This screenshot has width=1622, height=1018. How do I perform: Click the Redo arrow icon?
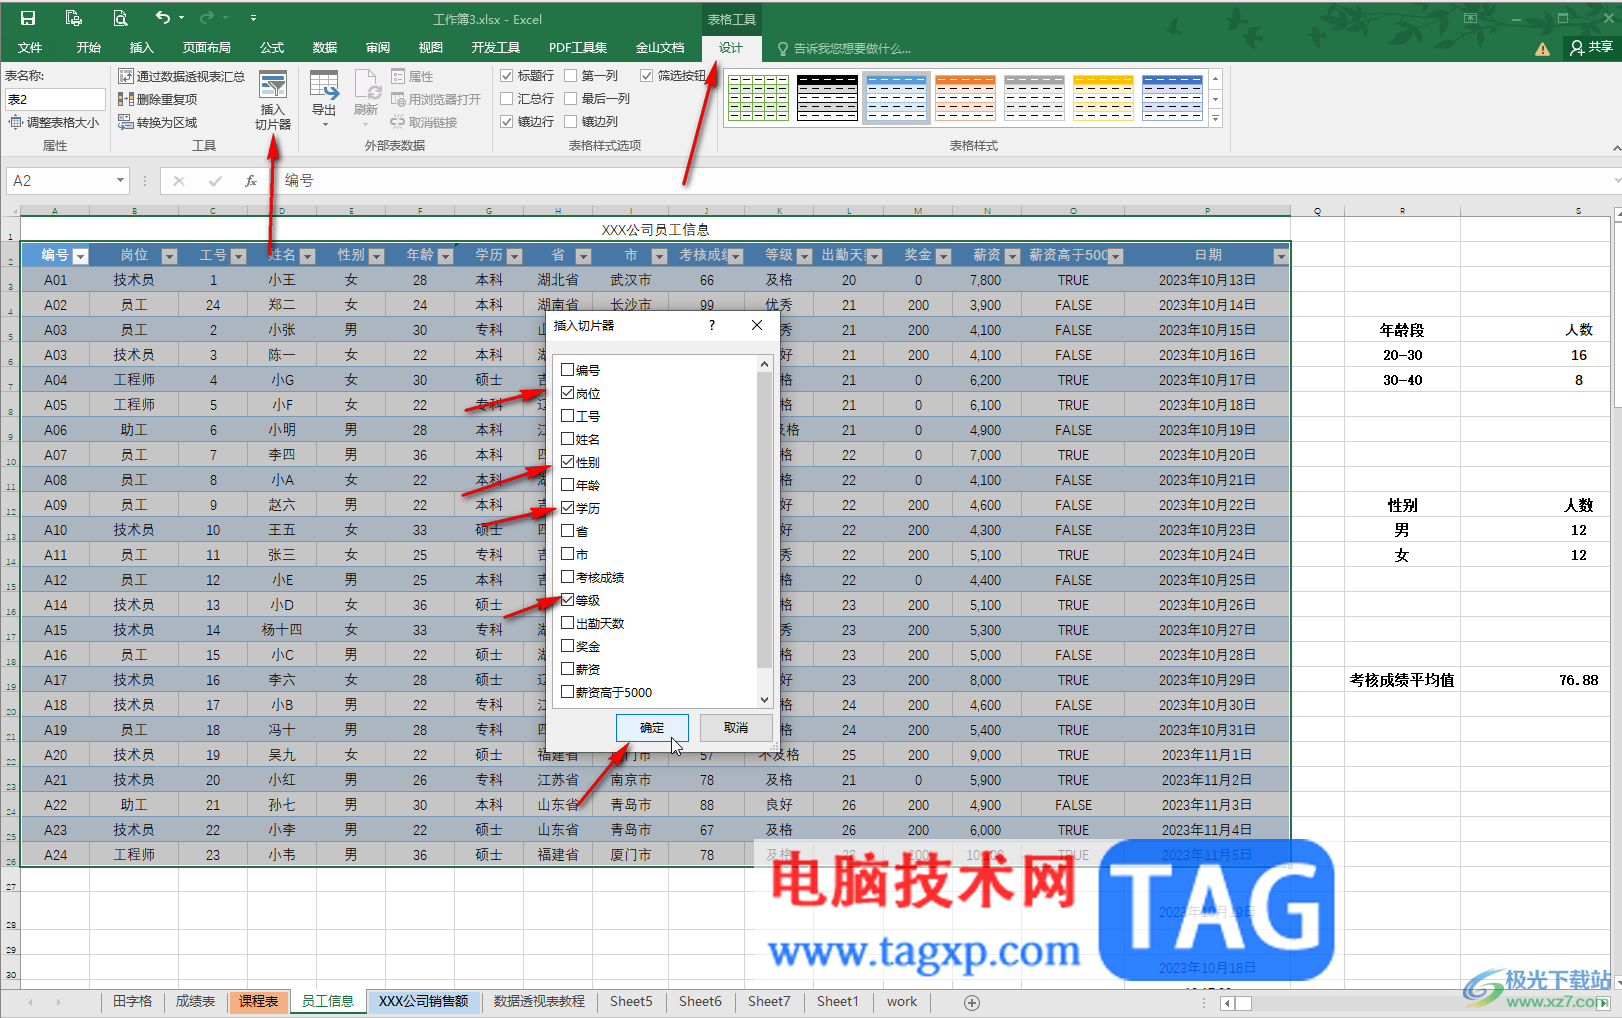tap(207, 18)
